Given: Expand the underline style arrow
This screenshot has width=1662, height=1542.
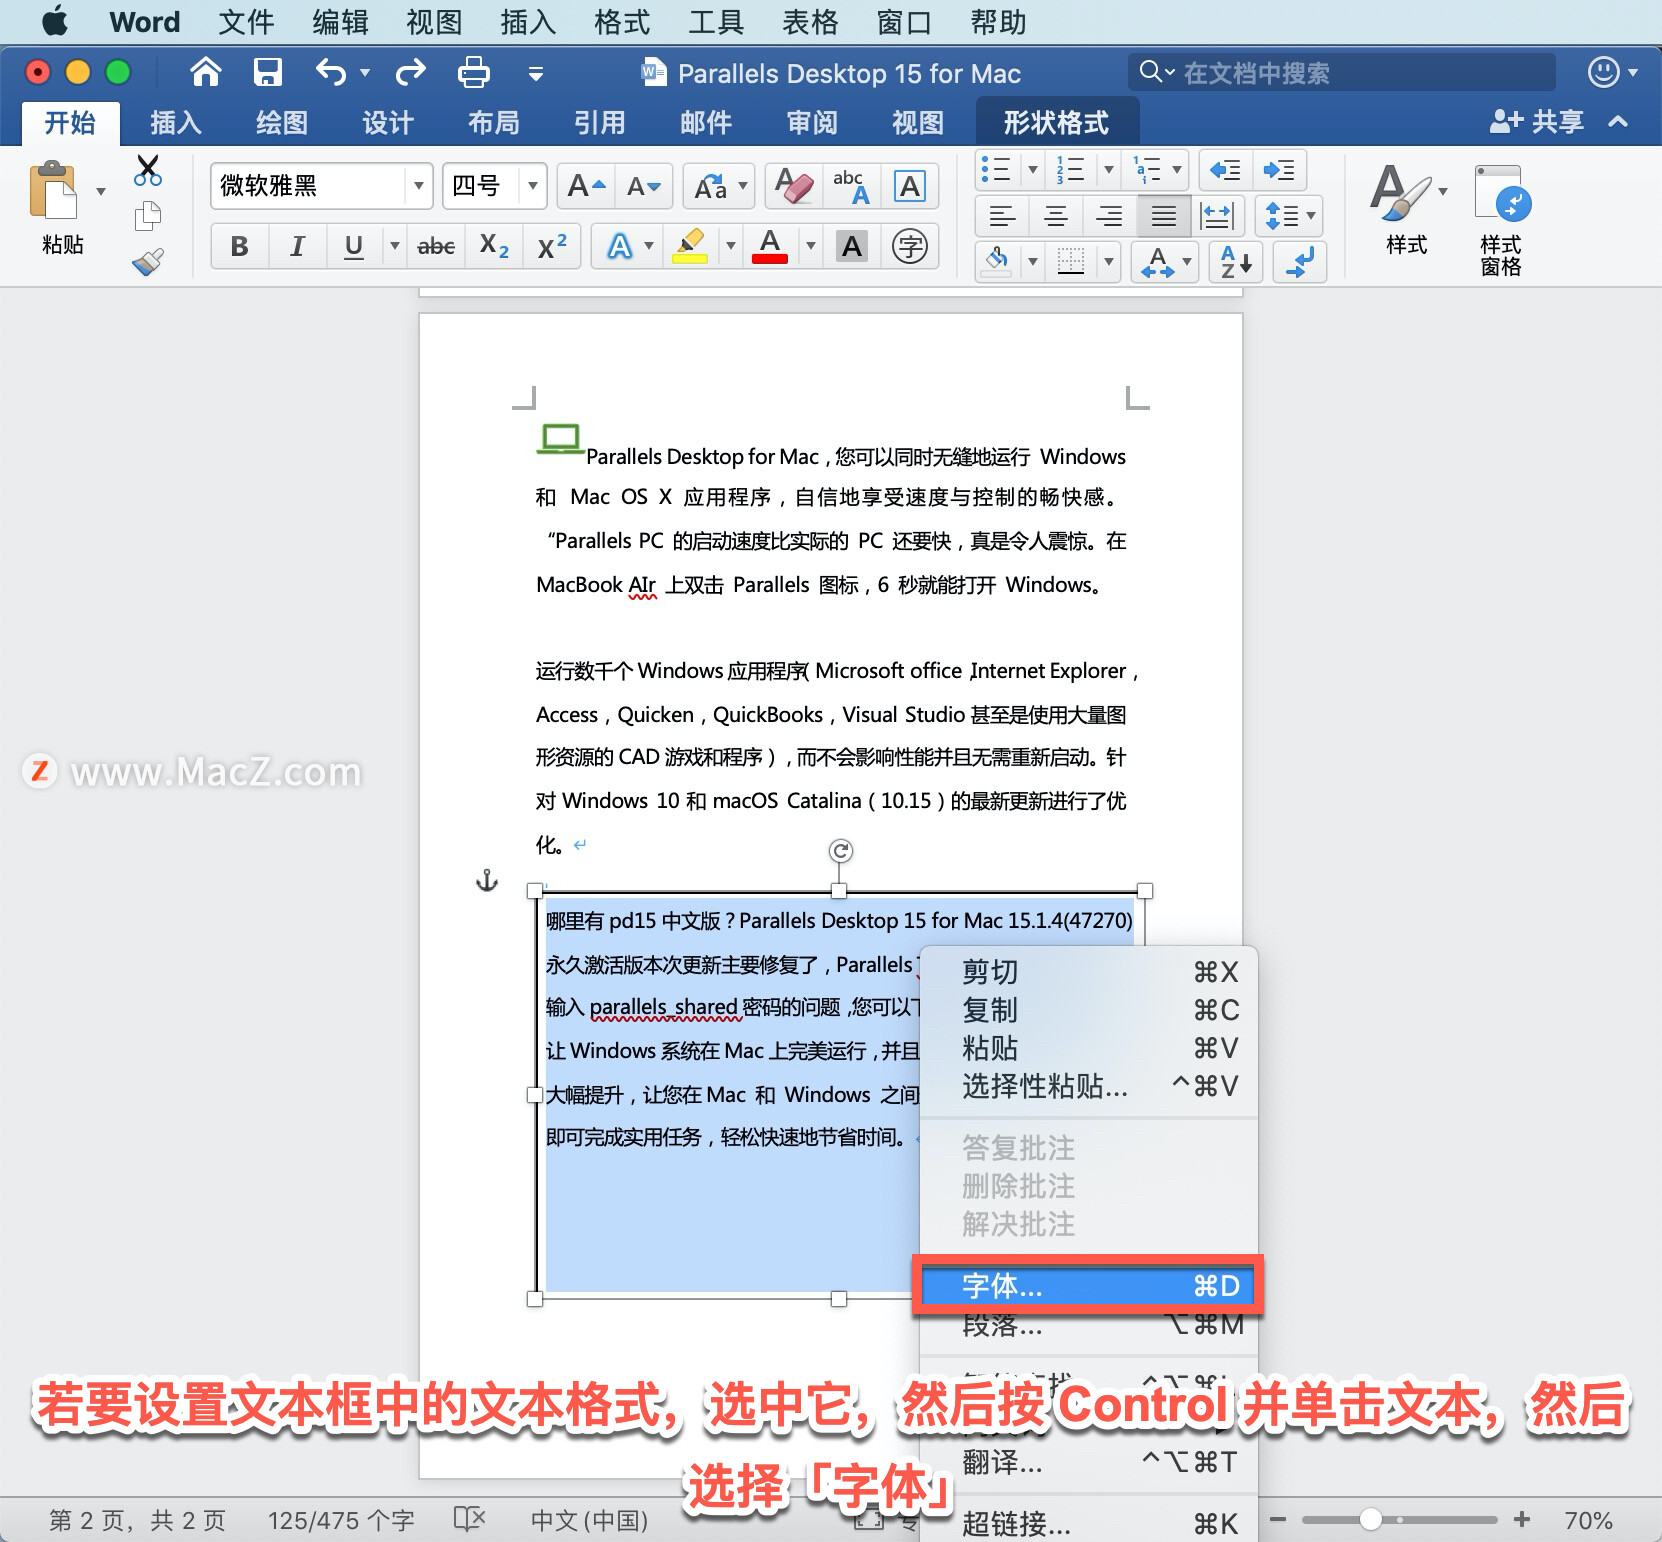Looking at the screenshot, I should [x=395, y=246].
